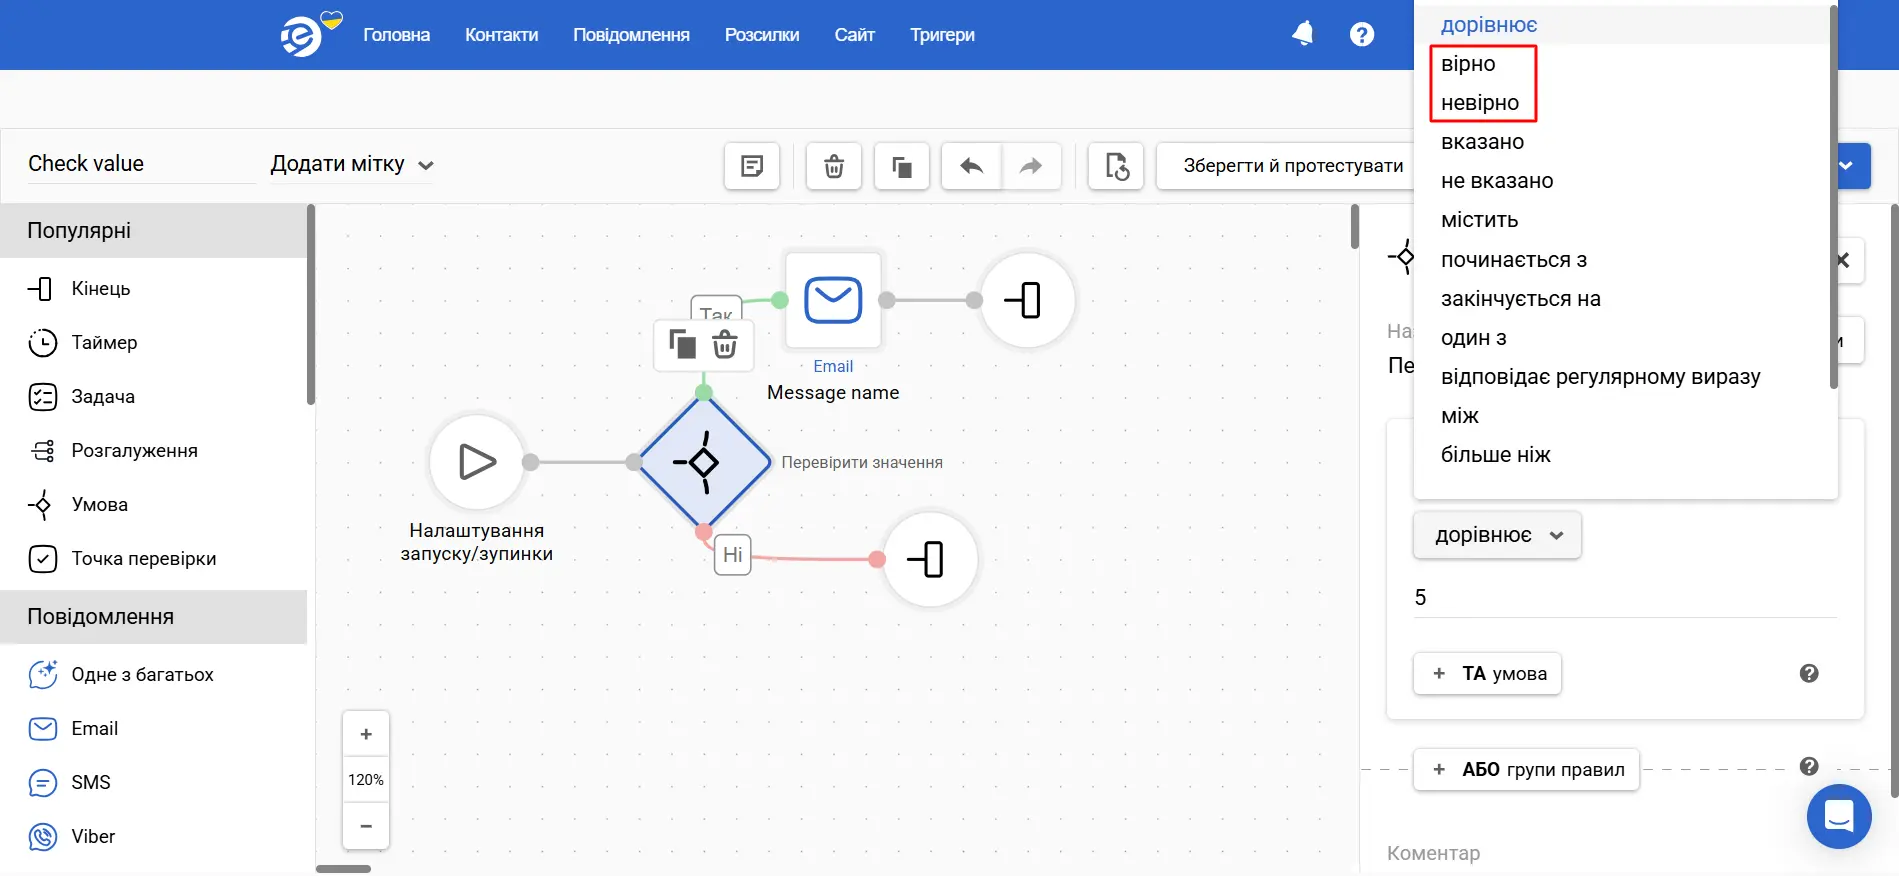
Task: Open the help question mark in header
Action: tap(1361, 35)
